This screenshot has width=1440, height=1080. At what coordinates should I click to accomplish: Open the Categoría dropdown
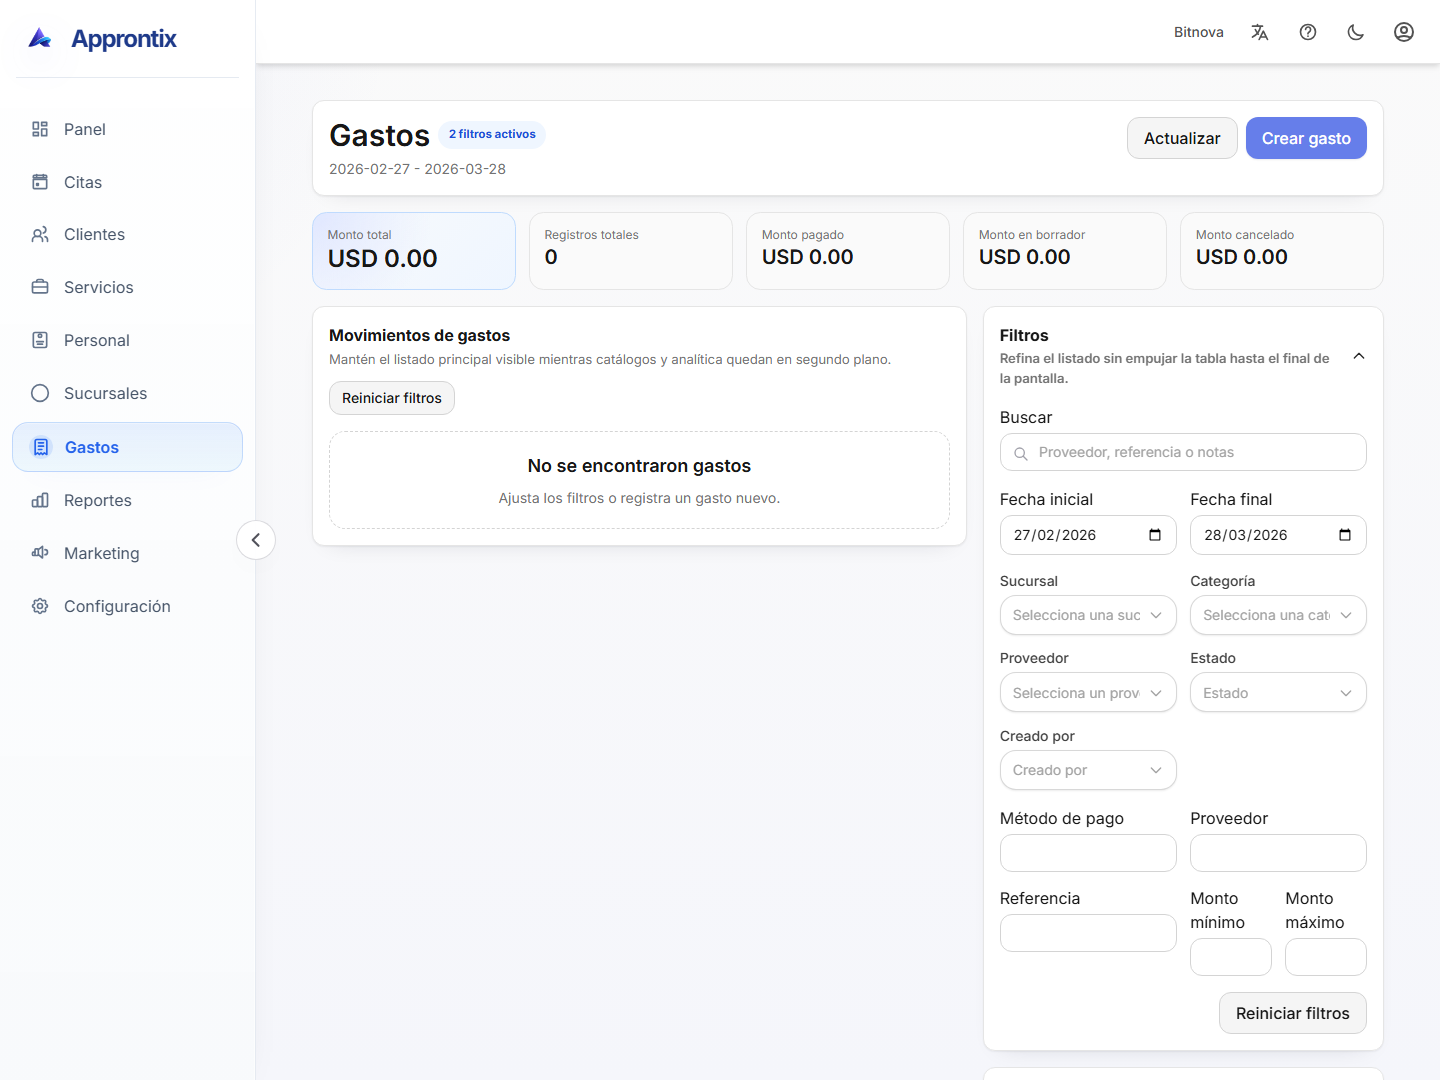click(x=1278, y=615)
